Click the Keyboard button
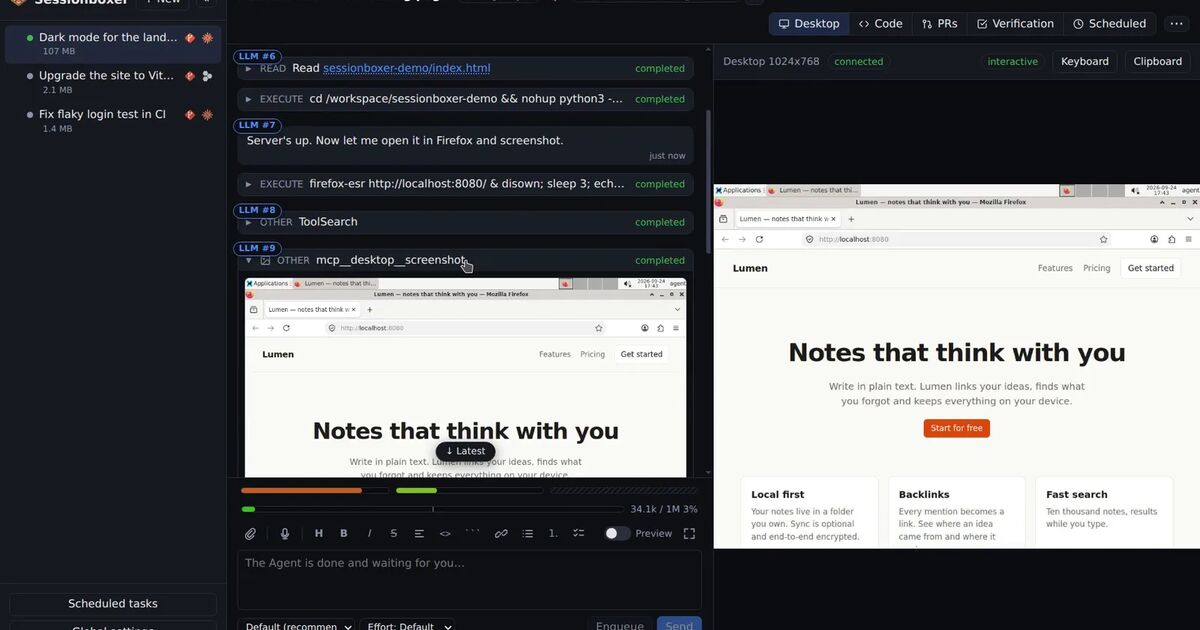 1085,62
